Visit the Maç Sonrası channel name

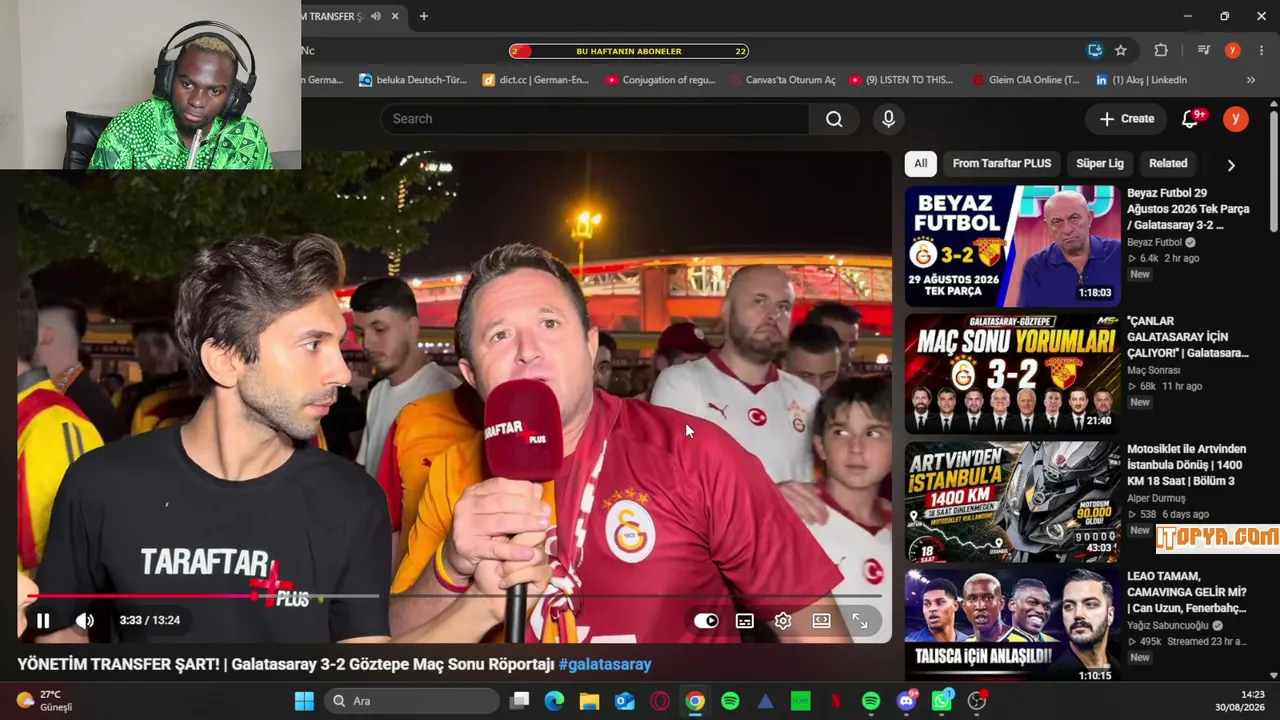click(1153, 370)
